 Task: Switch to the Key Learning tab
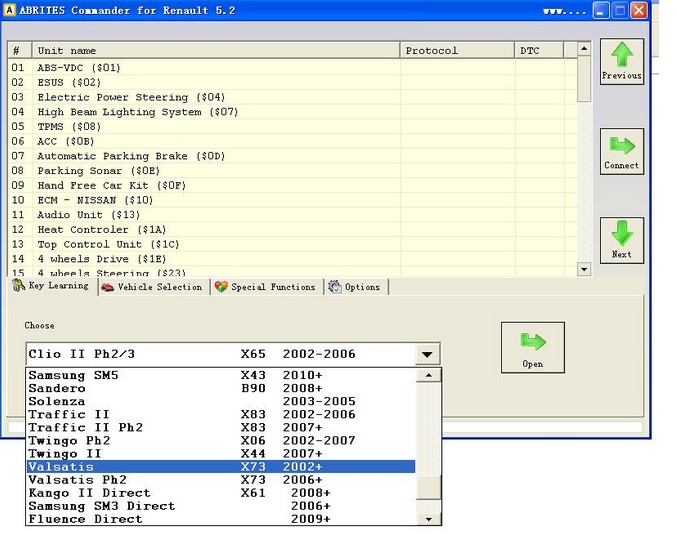tap(51, 287)
